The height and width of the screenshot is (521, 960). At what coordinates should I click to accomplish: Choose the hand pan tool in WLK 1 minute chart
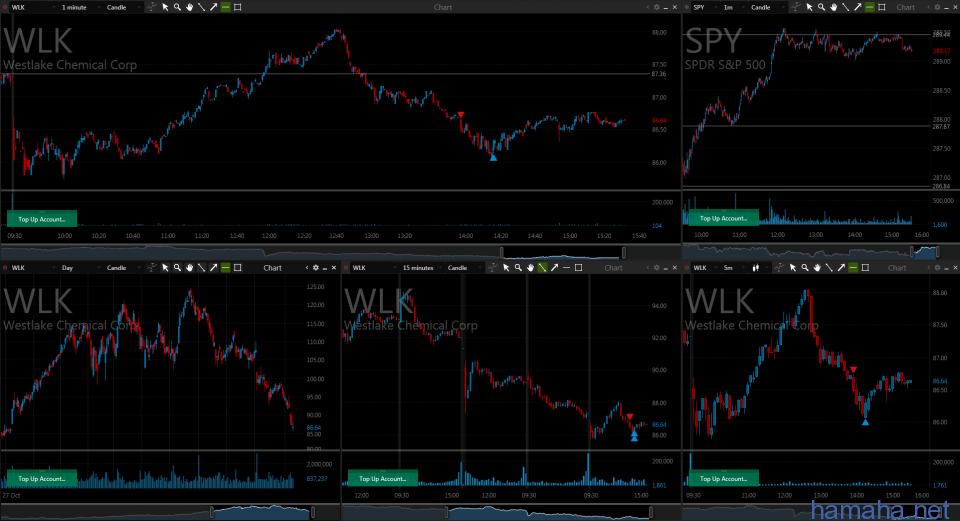click(189, 7)
